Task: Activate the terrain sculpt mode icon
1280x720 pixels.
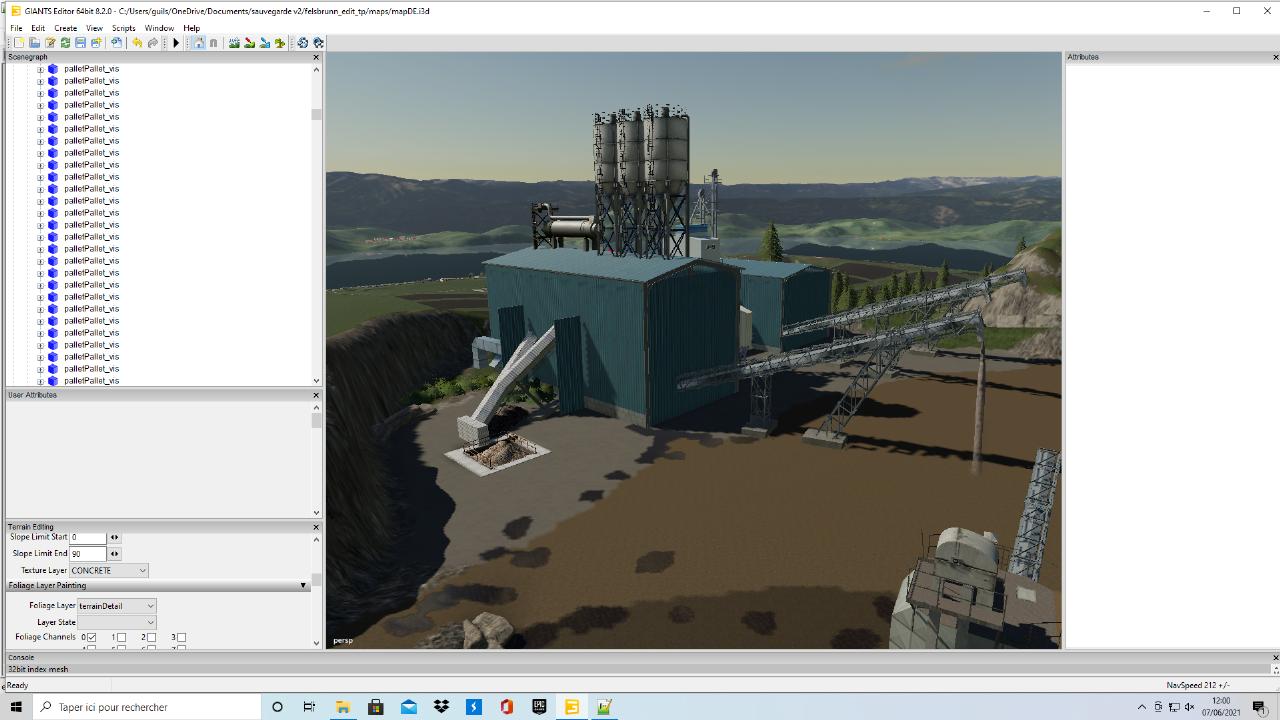Action: click(234, 43)
